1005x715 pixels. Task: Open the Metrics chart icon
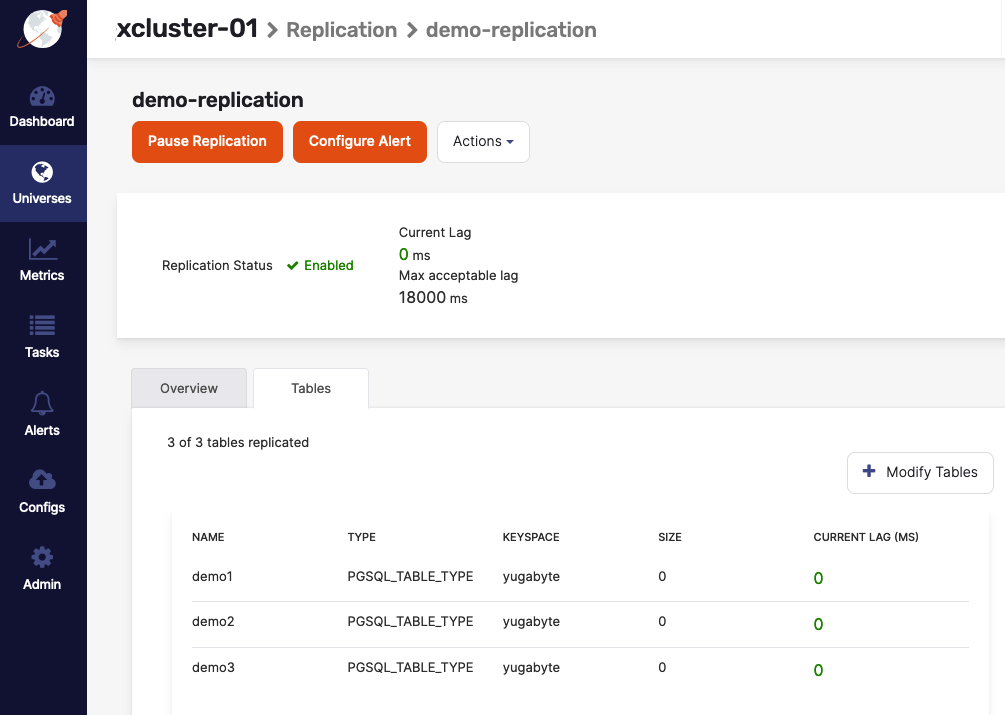pyautogui.click(x=42, y=249)
